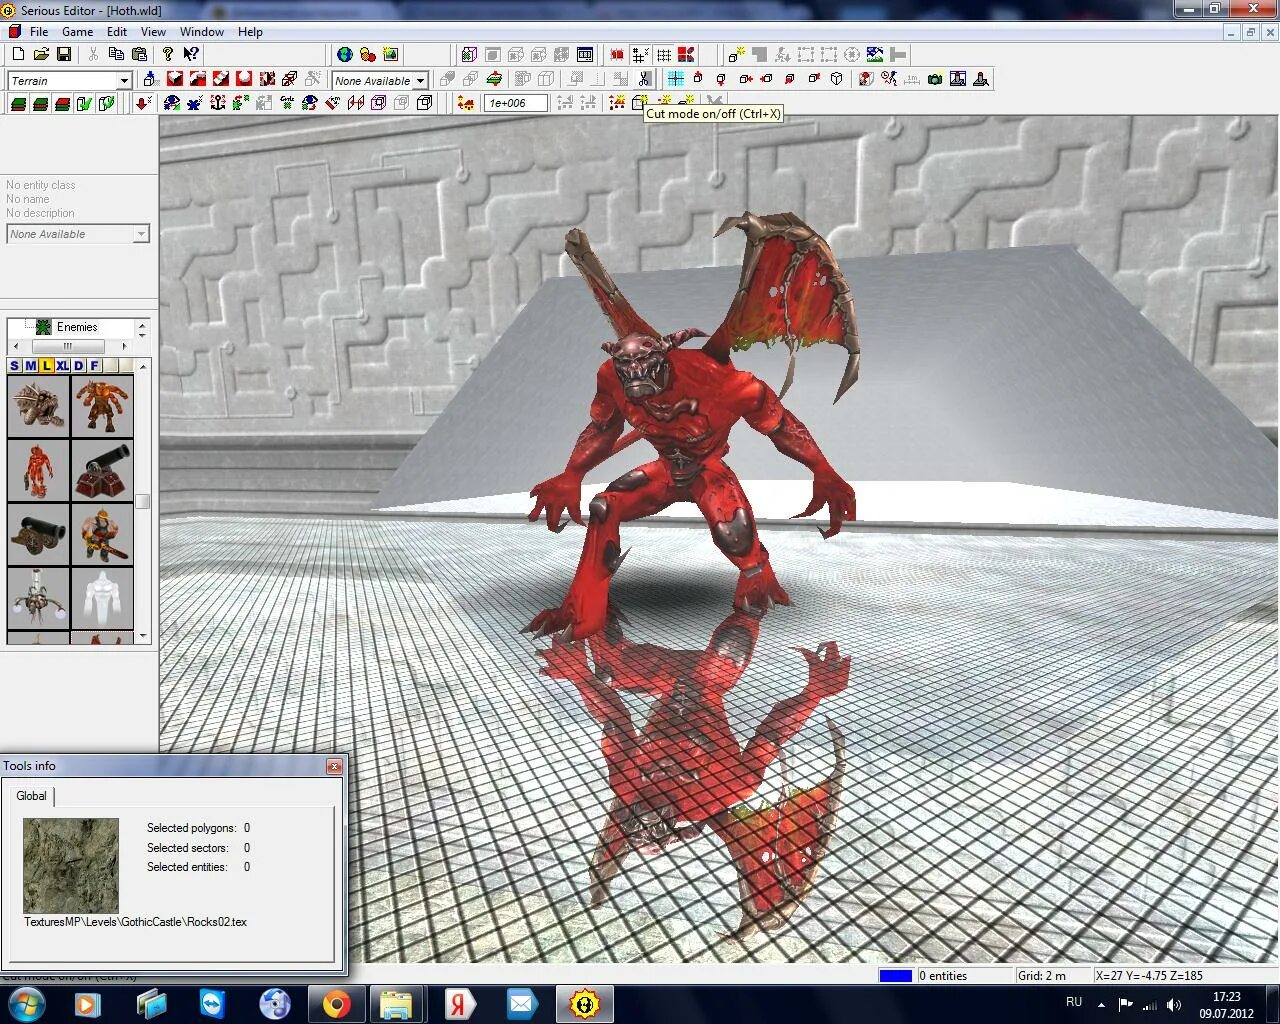
Task: Save the world with the floppy disk icon
Action: [x=63, y=54]
